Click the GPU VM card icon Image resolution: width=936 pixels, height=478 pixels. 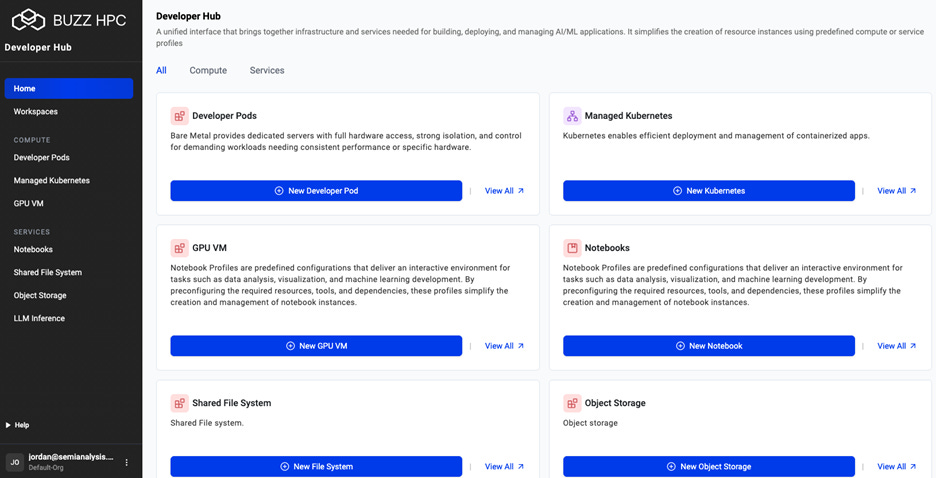179,248
